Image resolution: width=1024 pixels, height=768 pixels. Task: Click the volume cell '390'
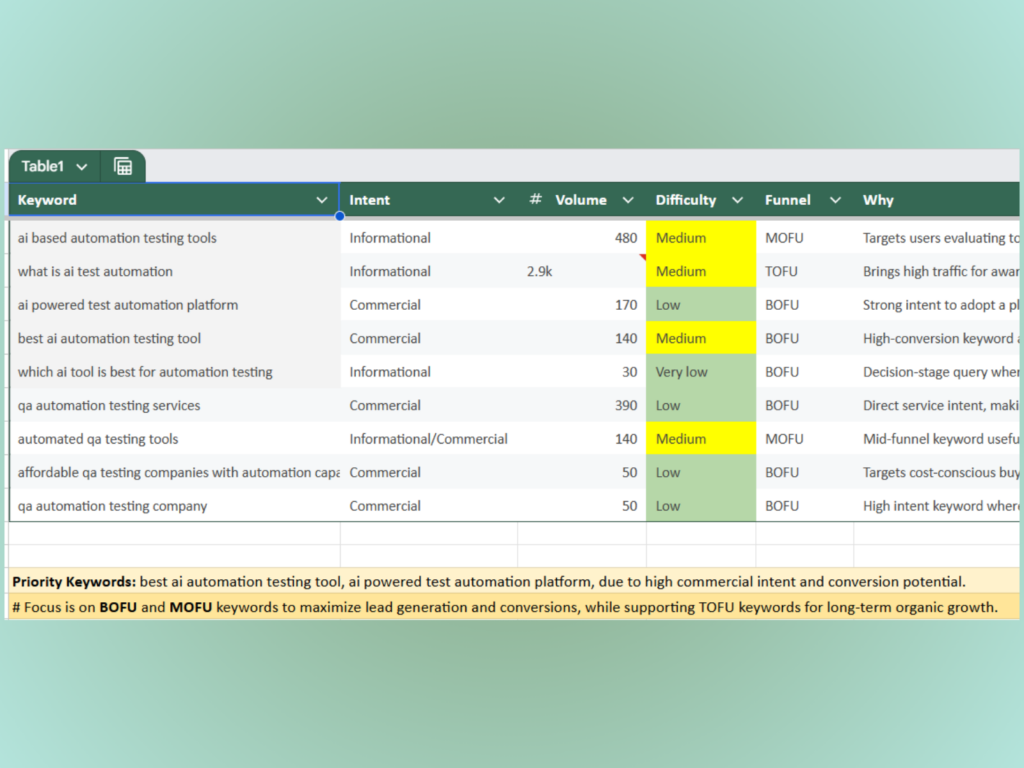tap(582, 406)
